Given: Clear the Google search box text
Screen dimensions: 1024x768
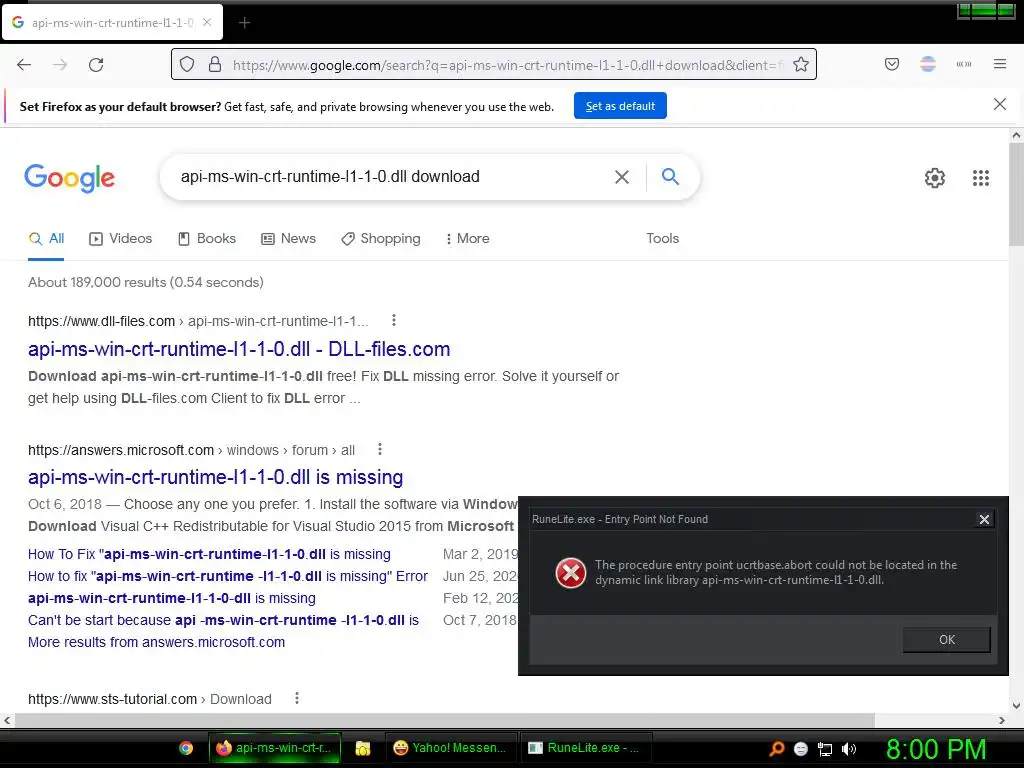Looking at the screenshot, I should point(622,177).
